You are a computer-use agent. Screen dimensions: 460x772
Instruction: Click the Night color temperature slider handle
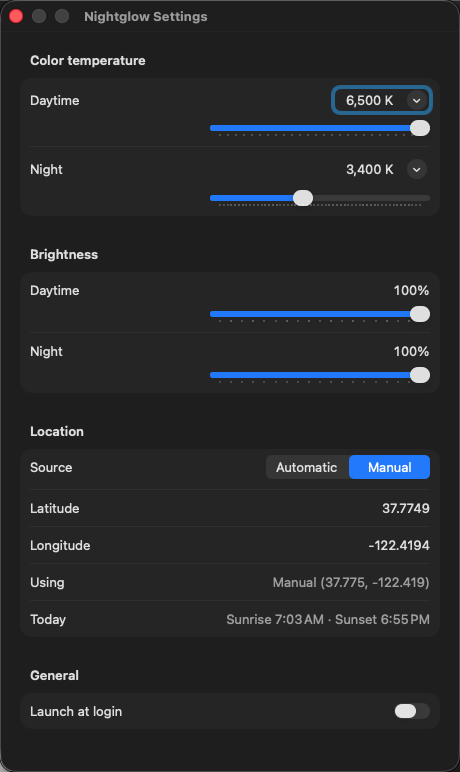pyautogui.click(x=303, y=198)
